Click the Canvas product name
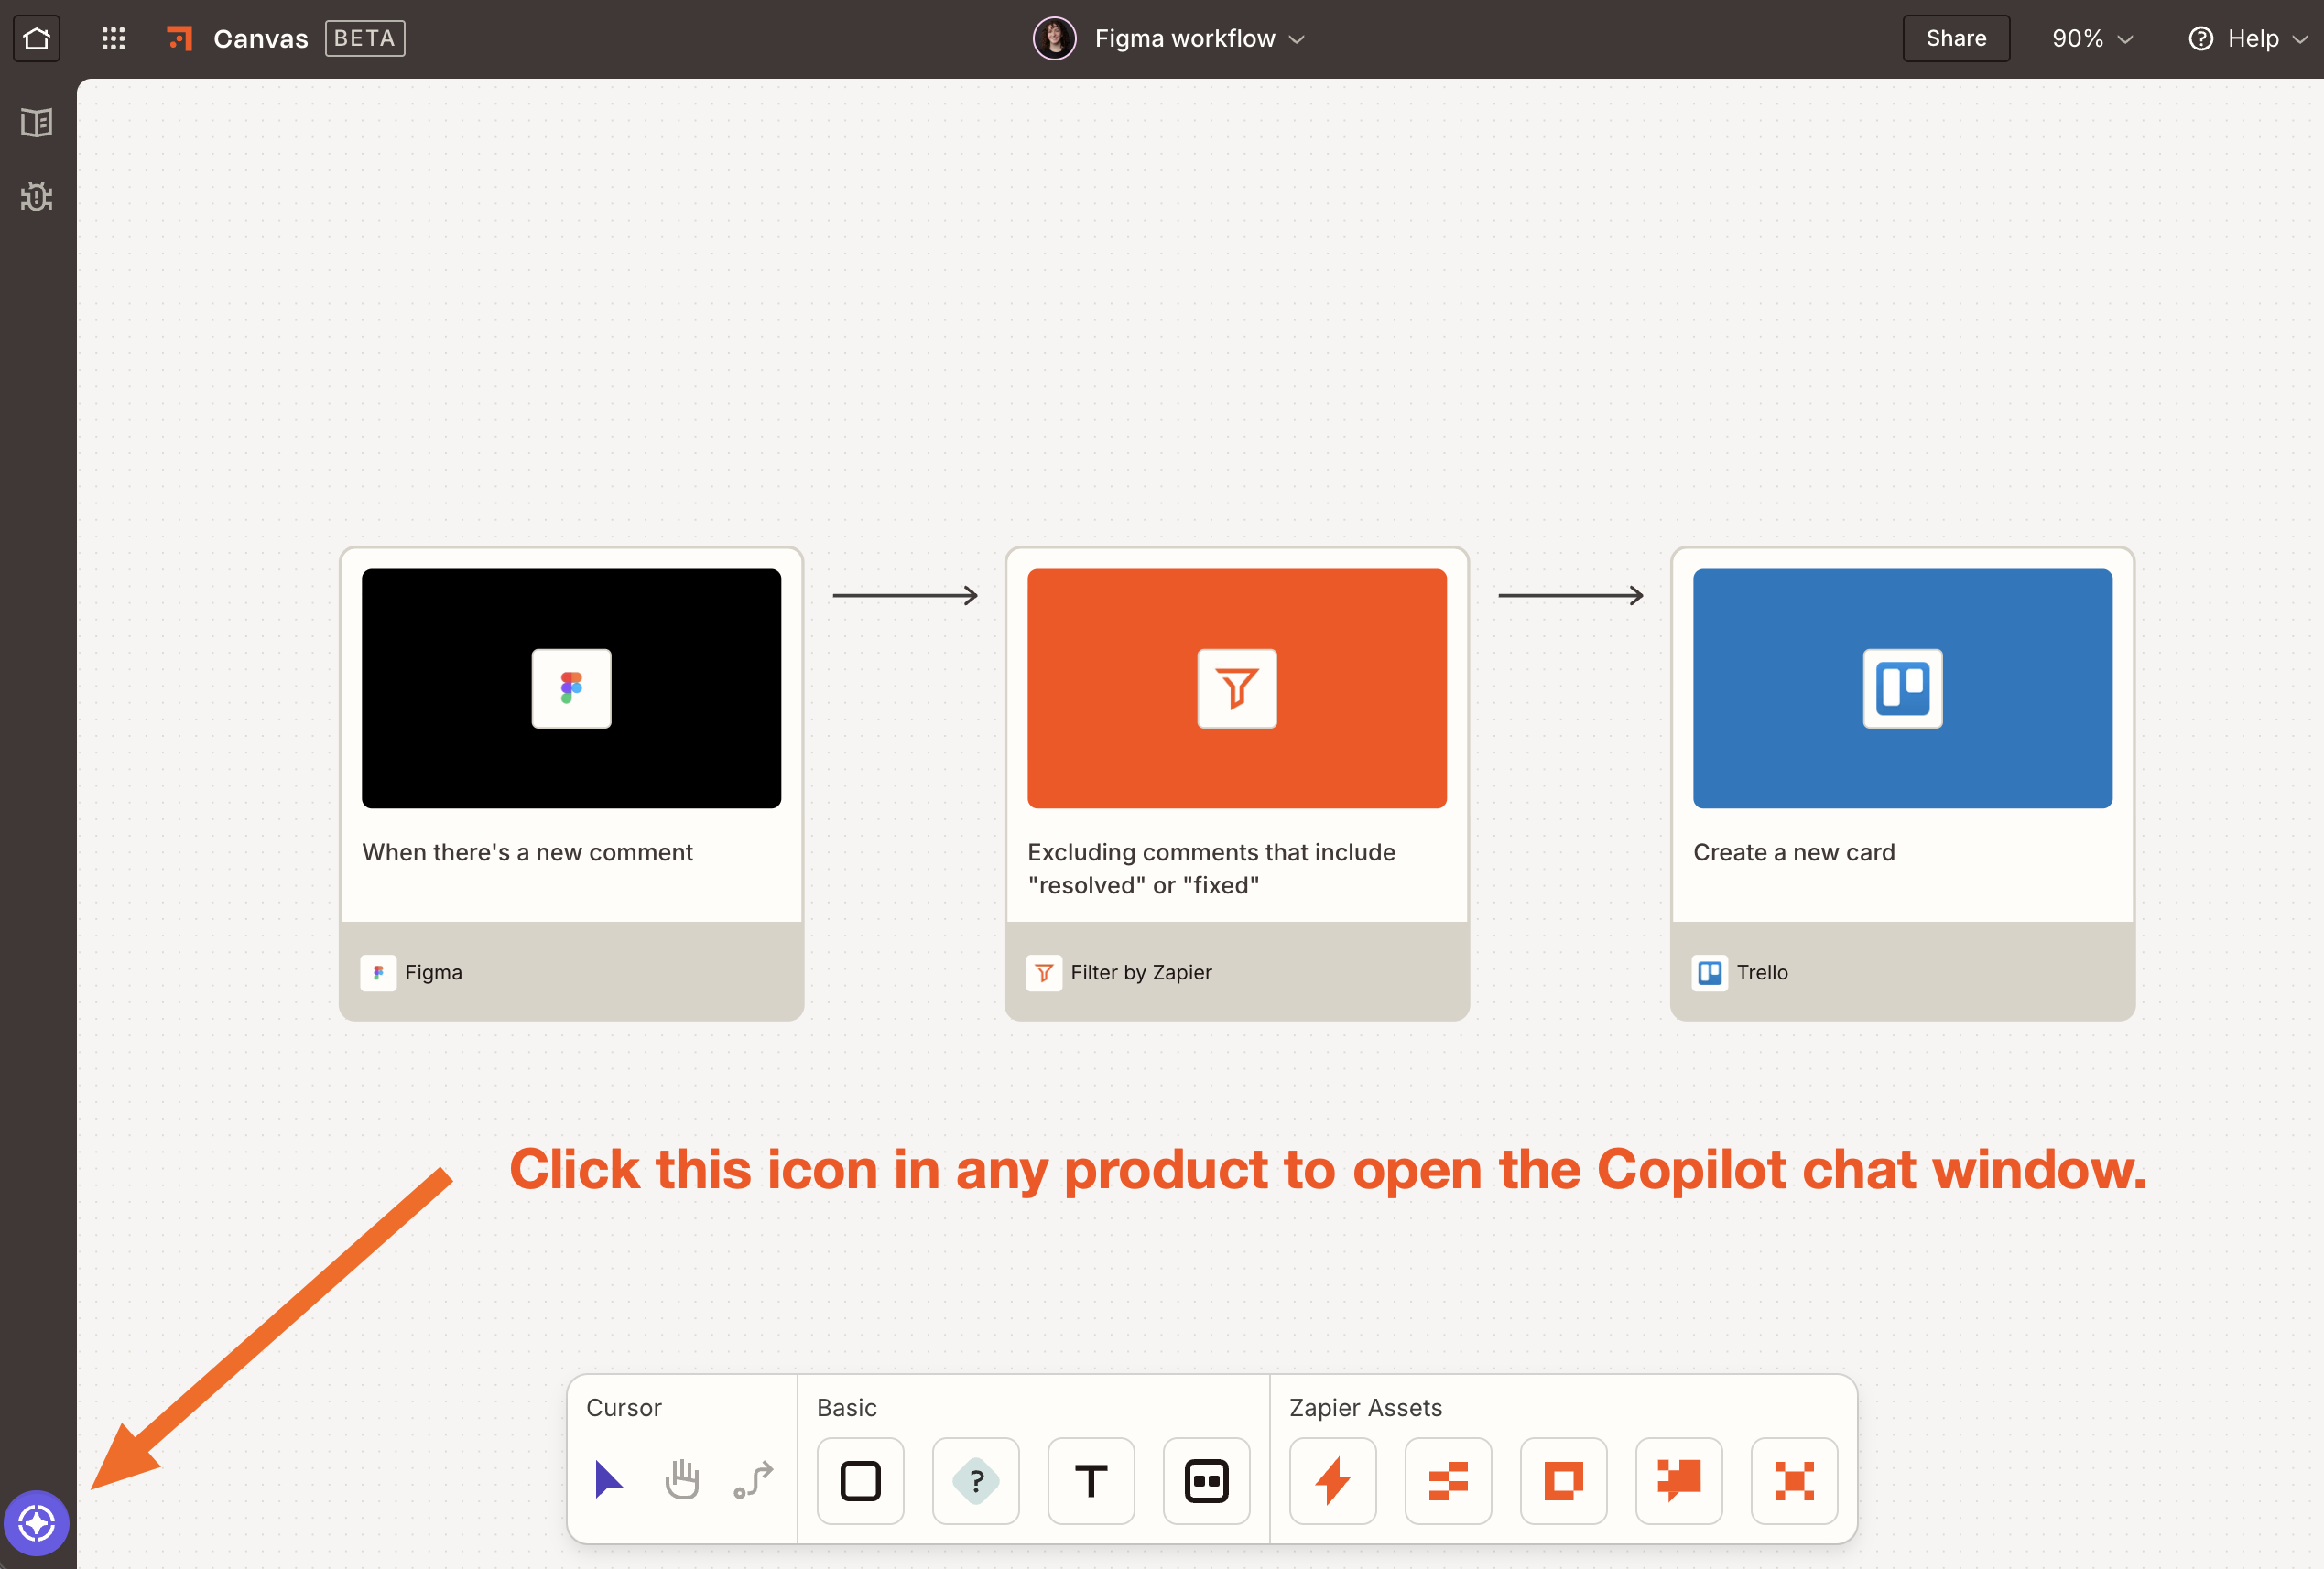 (261, 39)
